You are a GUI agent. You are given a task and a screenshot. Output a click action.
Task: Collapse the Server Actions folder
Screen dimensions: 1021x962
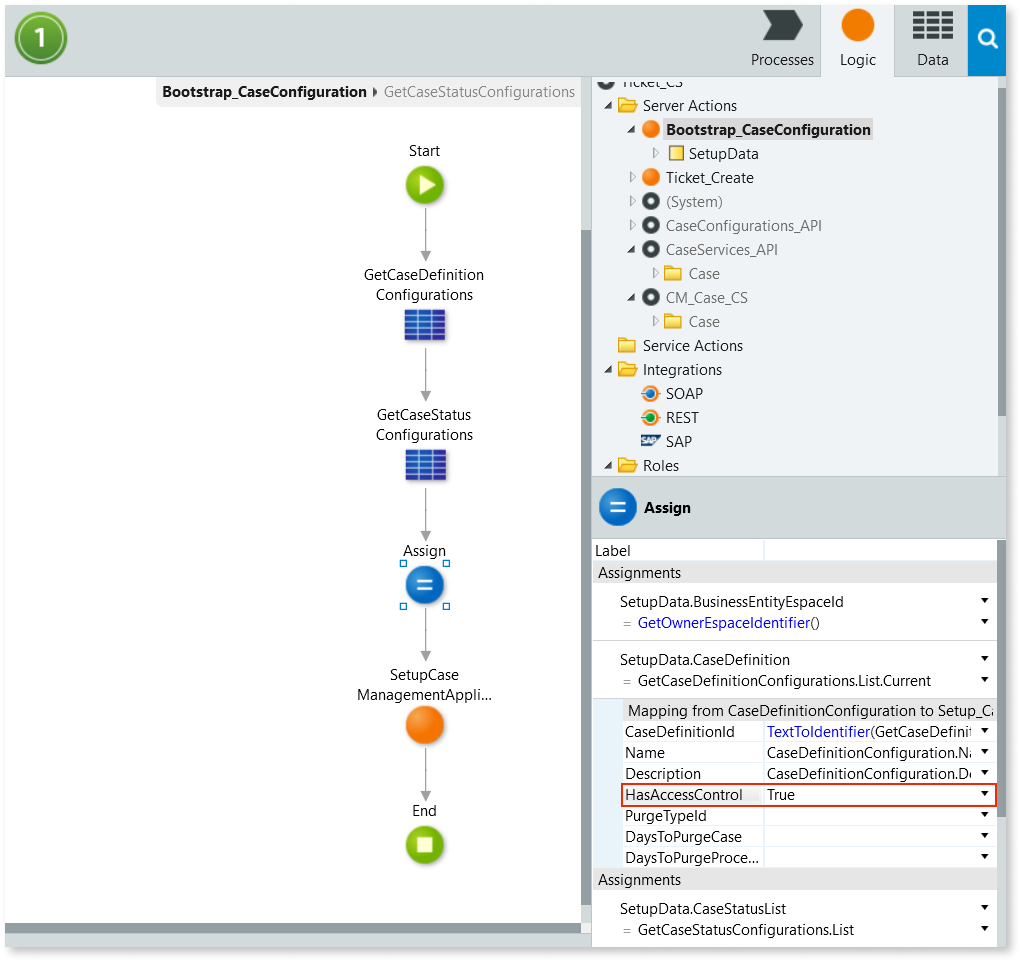point(608,106)
